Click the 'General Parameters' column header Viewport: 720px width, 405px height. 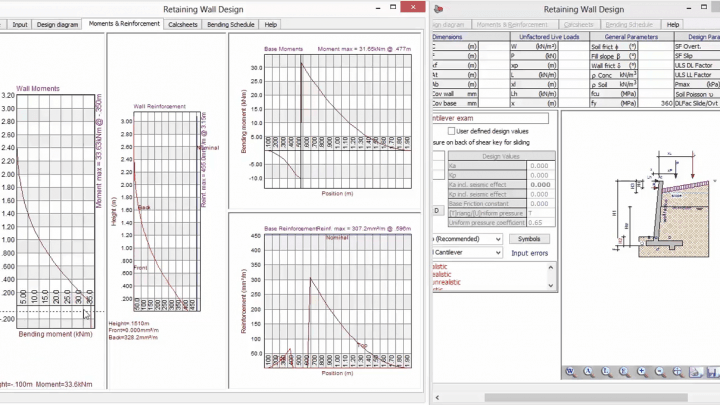coord(631,37)
